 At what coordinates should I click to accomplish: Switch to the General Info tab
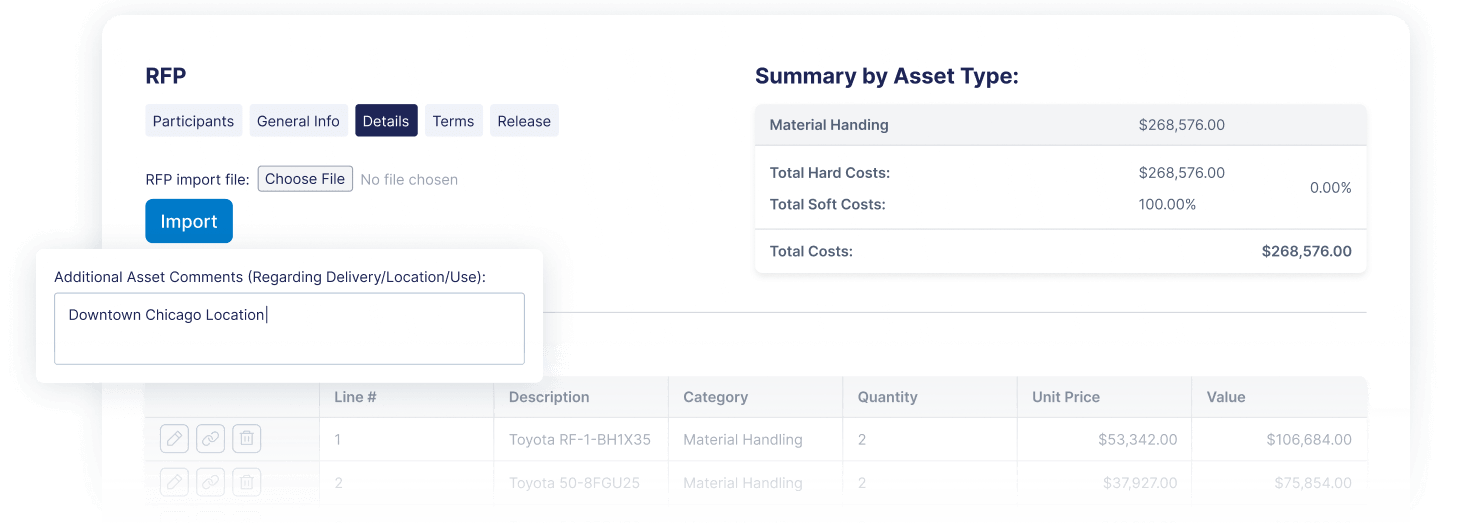tap(298, 121)
